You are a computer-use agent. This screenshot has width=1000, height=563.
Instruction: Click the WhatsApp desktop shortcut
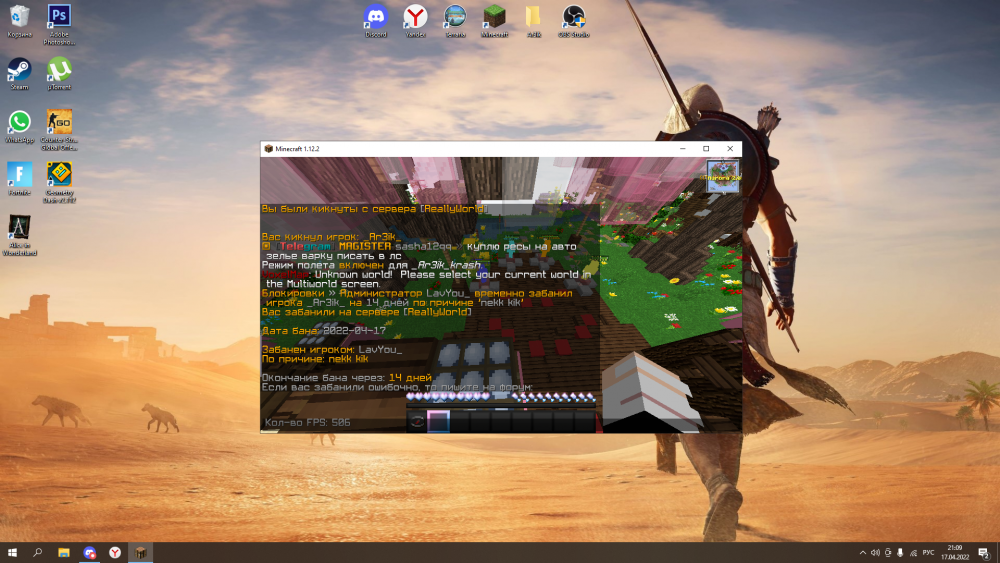click(19, 126)
